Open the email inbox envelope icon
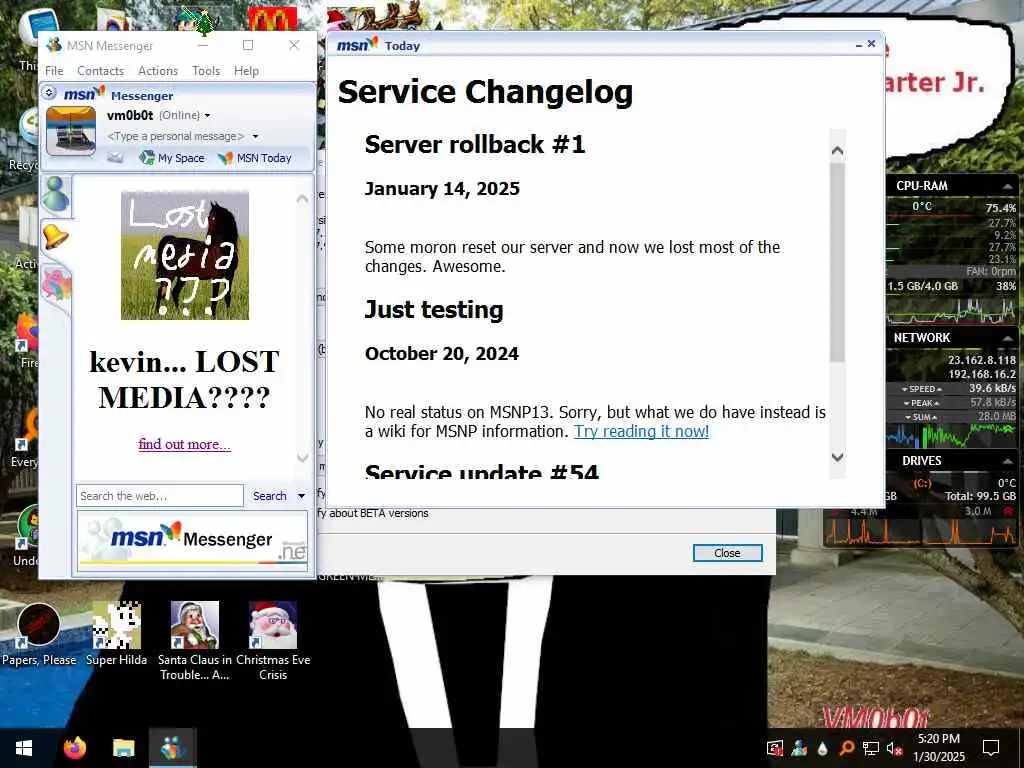The height and width of the screenshot is (768, 1024). tap(115, 157)
